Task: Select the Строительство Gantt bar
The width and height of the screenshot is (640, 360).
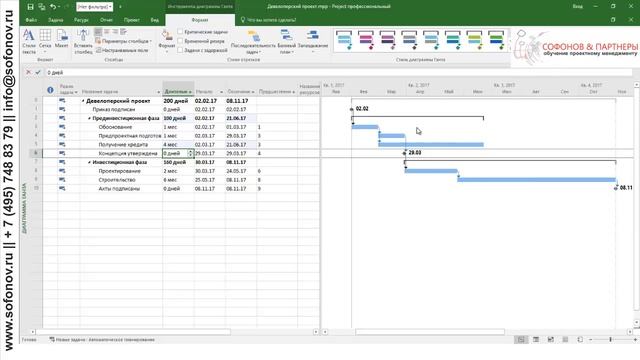Action: (x=537, y=180)
